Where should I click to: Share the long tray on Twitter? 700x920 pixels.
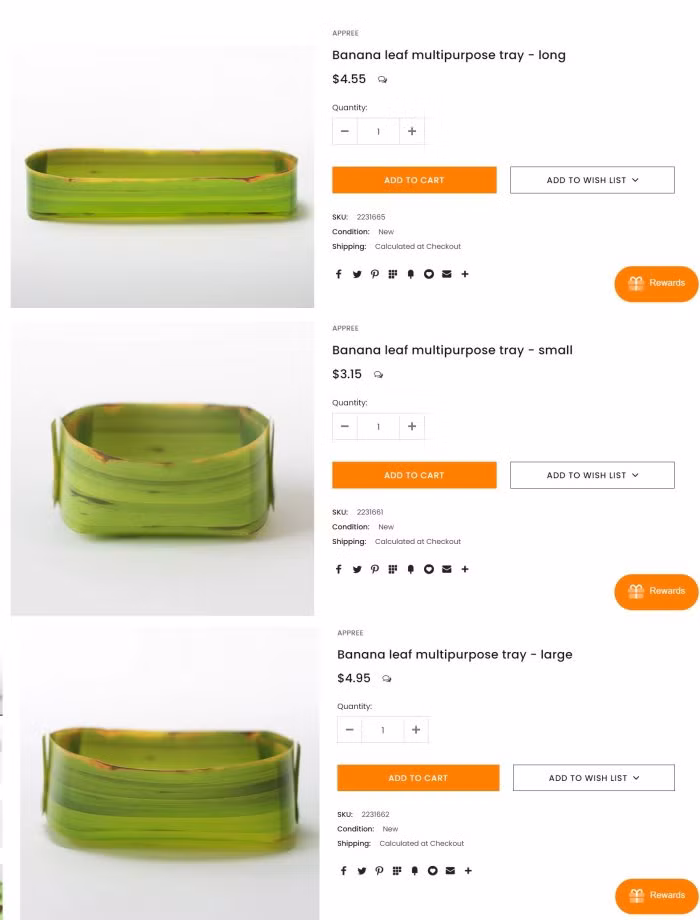[x=357, y=274]
